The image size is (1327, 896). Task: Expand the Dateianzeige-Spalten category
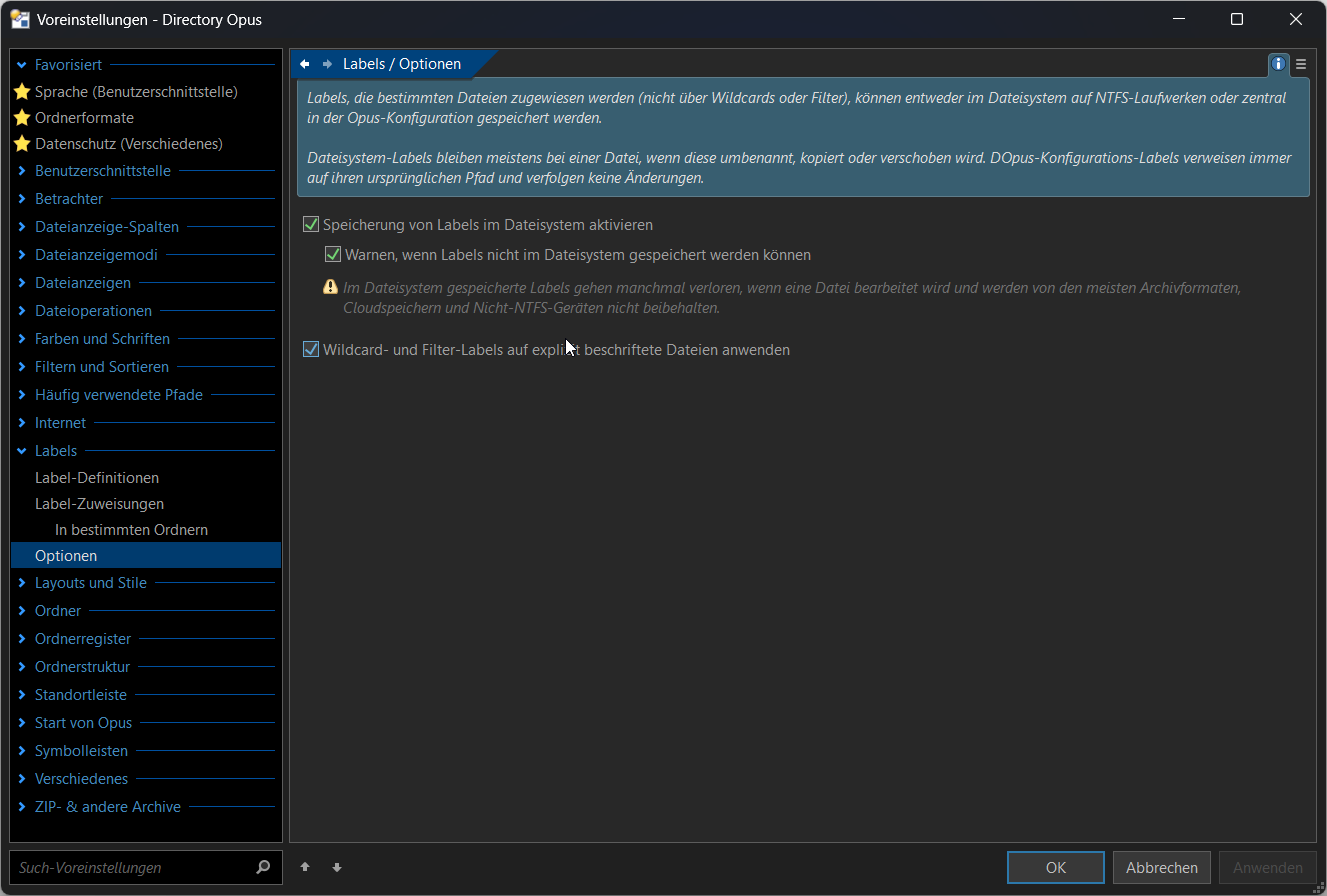pyautogui.click(x=22, y=227)
